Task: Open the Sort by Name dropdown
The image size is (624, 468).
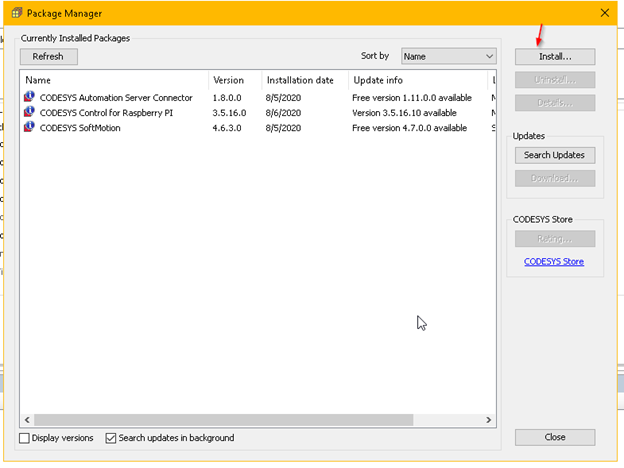Action: [448, 57]
